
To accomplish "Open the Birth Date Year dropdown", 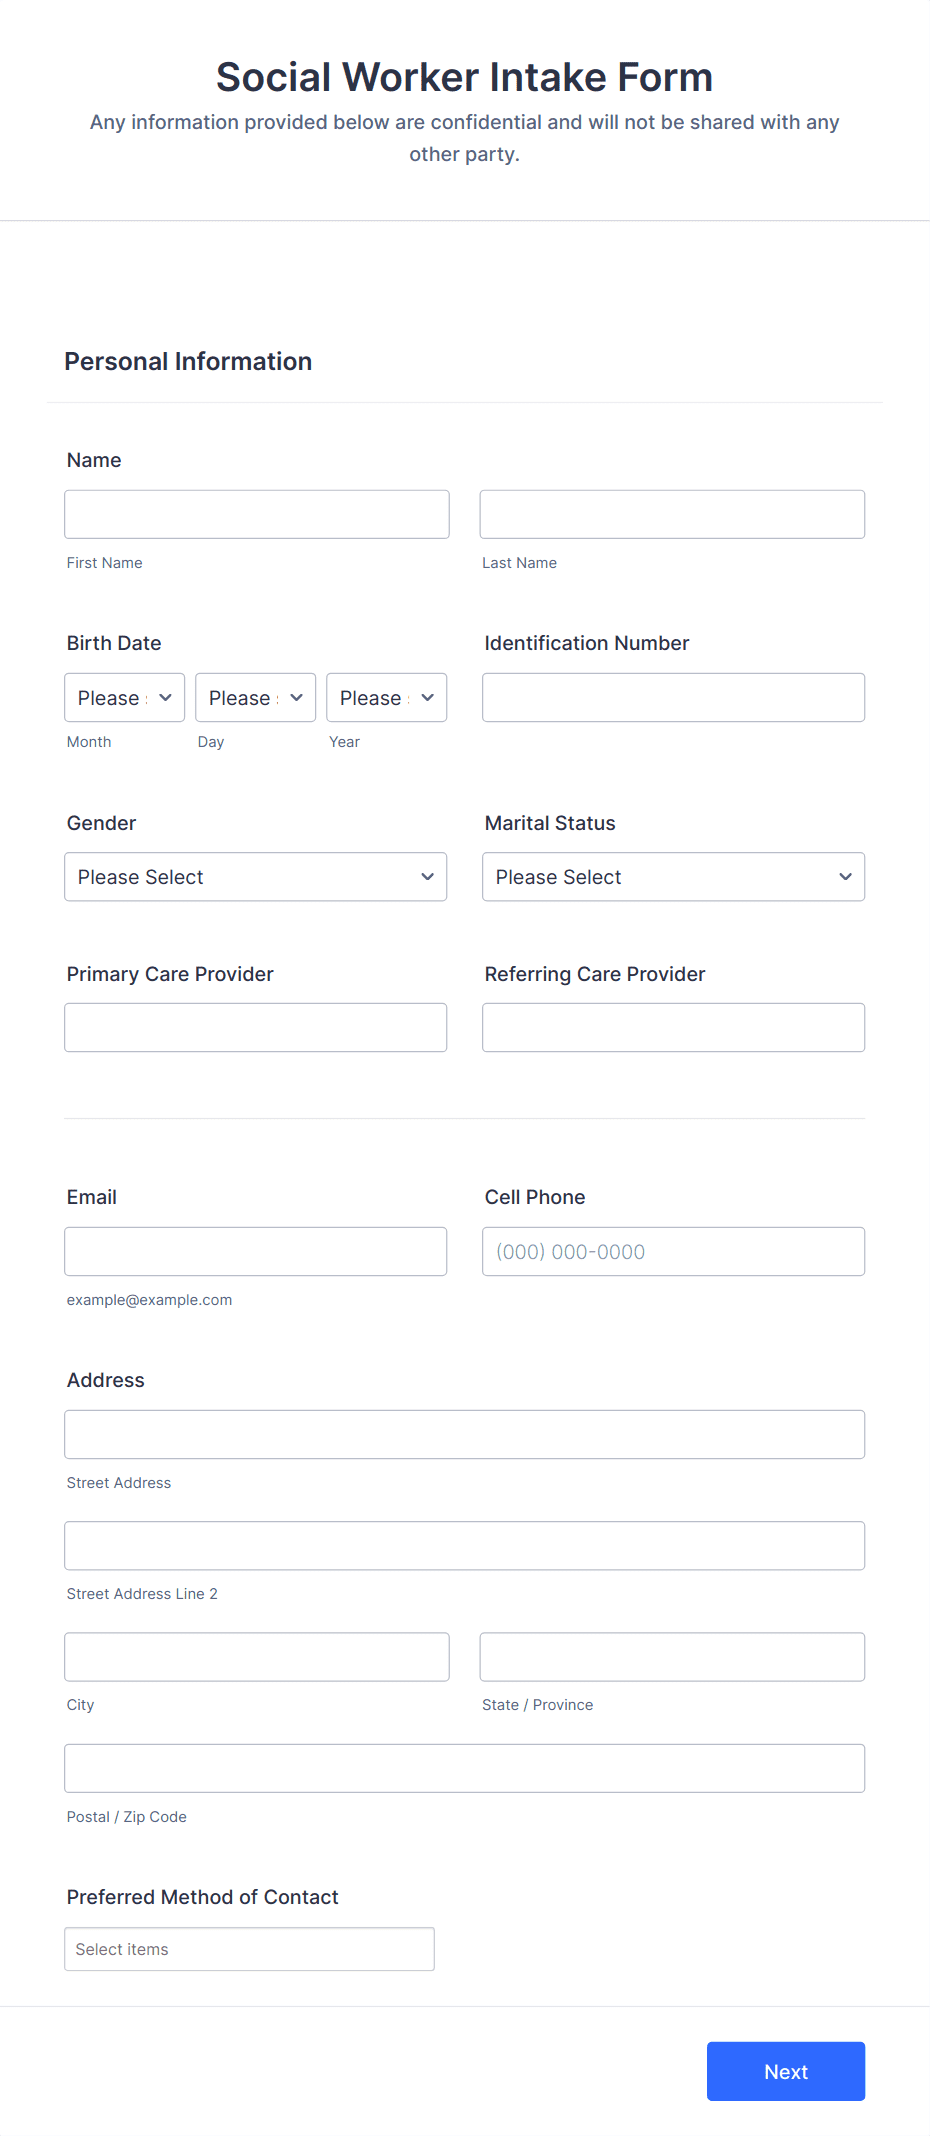I will (x=387, y=697).
